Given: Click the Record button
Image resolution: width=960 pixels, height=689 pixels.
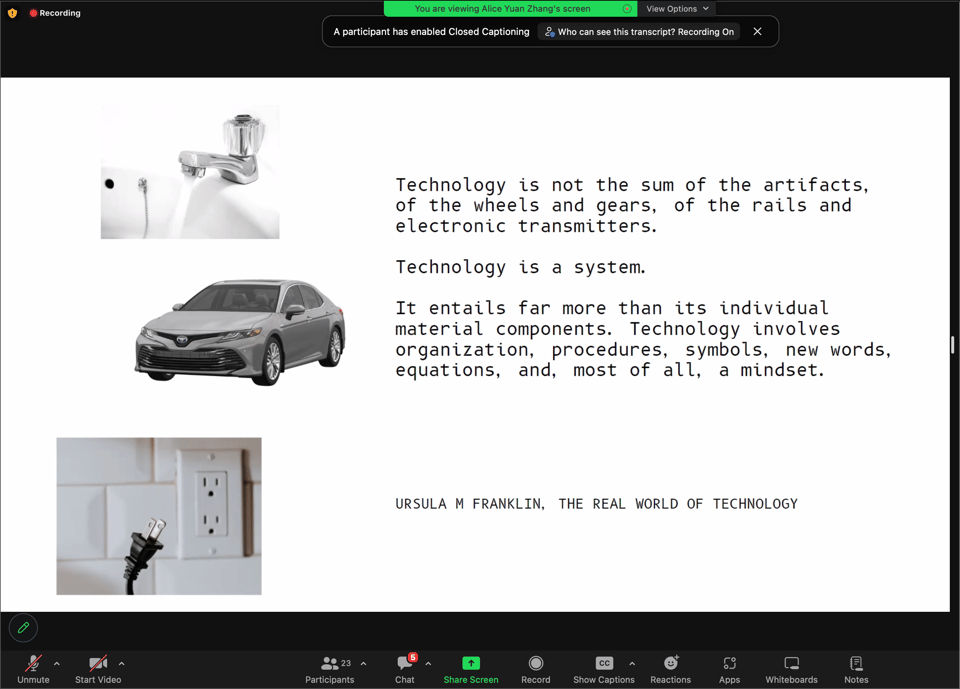Looking at the screenshot, I should (x=535, y=669).
